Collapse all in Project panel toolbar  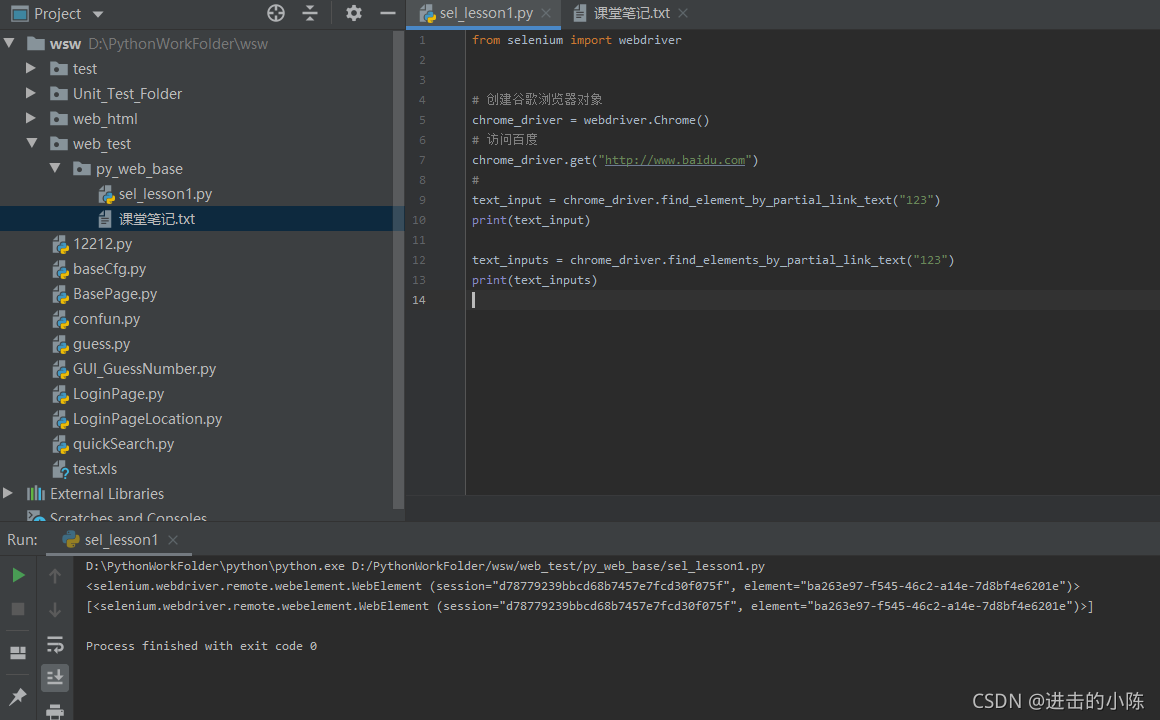(x=310, y=13)
